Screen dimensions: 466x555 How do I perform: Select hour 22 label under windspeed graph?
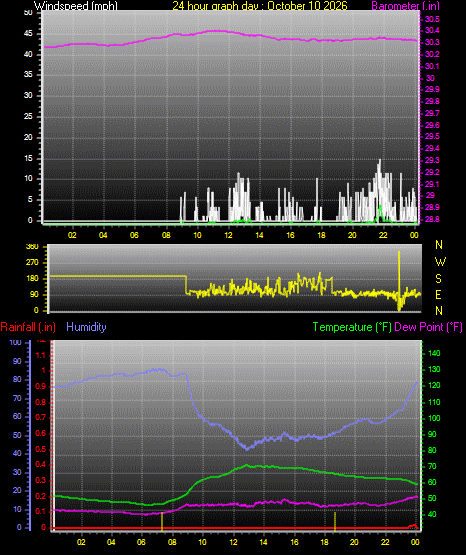383,235
